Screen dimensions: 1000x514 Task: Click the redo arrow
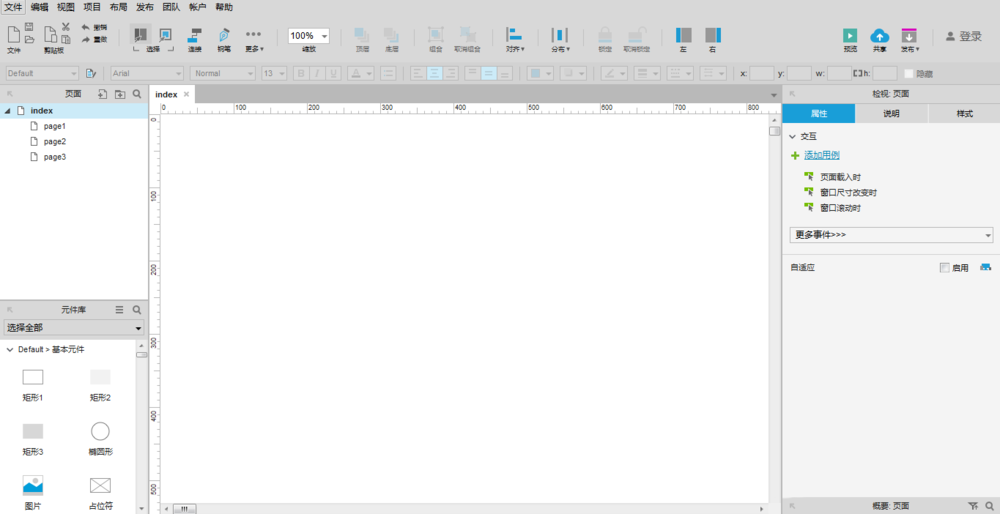click(85, 40)
